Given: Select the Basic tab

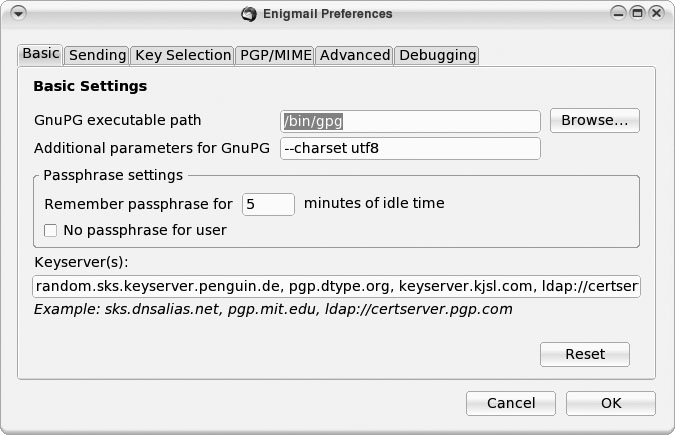Looking at the screenshot, I should [x=41, y=54].
